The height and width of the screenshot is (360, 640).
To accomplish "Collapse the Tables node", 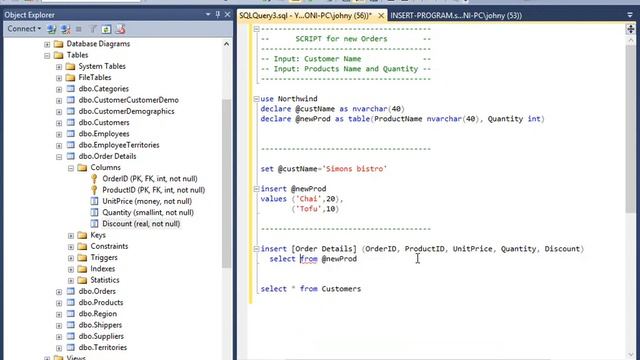I will click(x=47, y=55).
